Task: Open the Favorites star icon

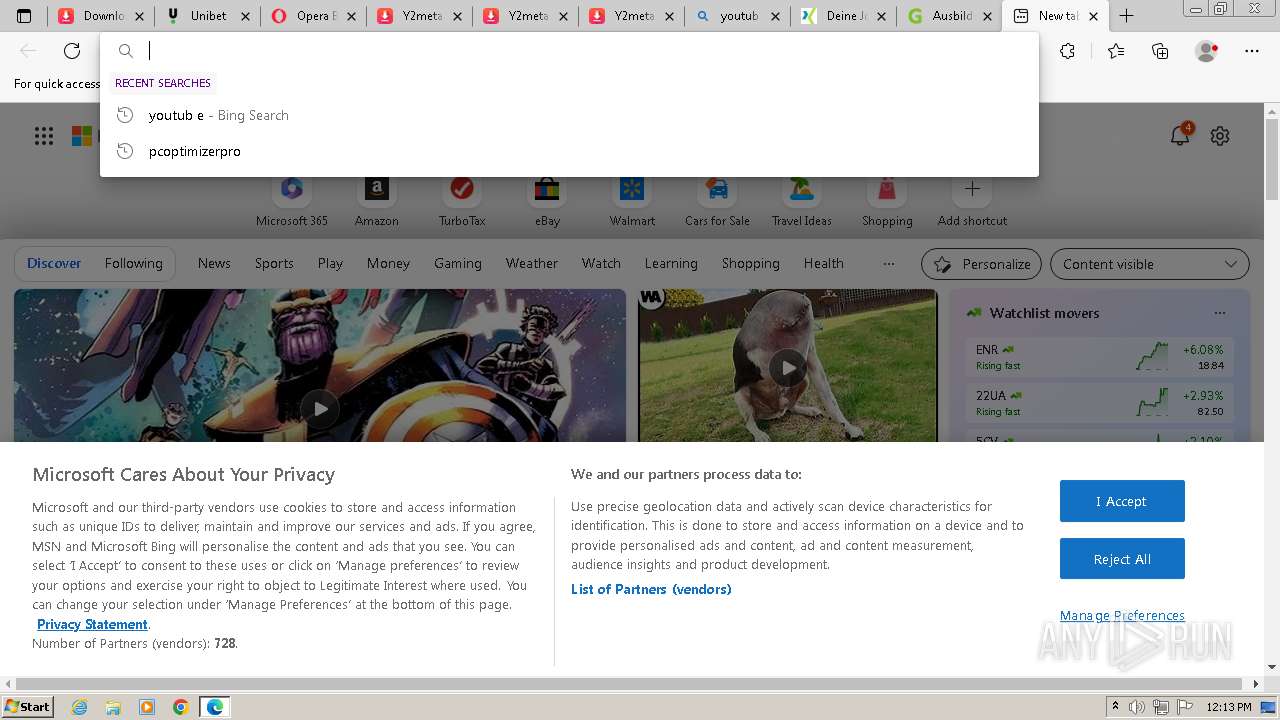Action: (1116, 51)
